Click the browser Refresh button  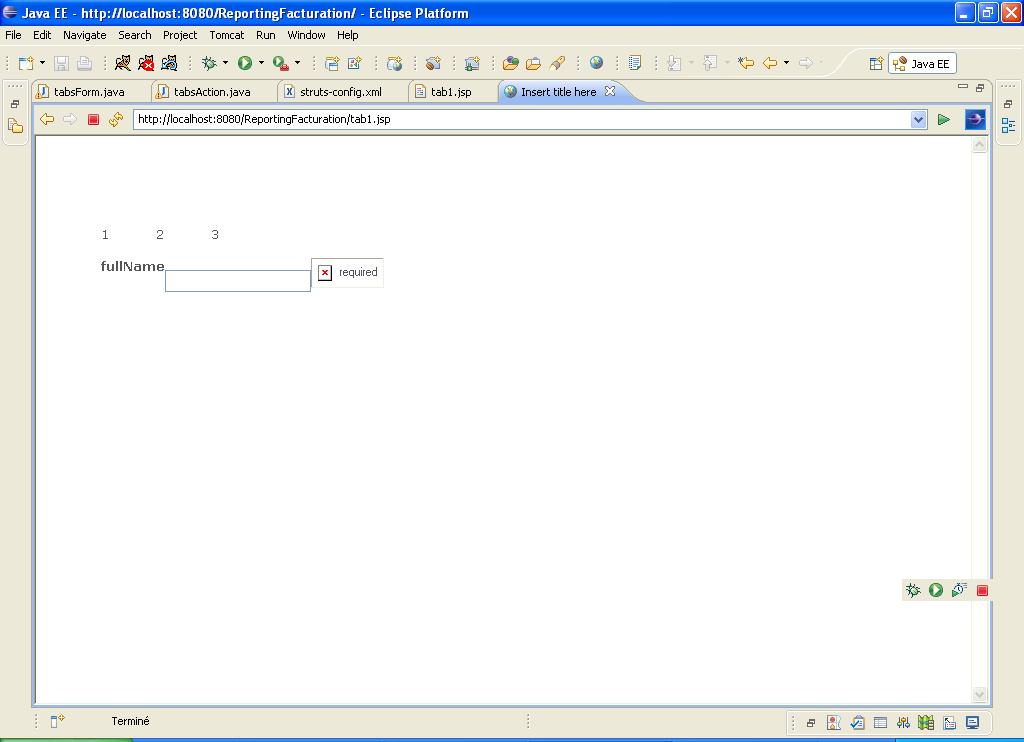point(116,119)
